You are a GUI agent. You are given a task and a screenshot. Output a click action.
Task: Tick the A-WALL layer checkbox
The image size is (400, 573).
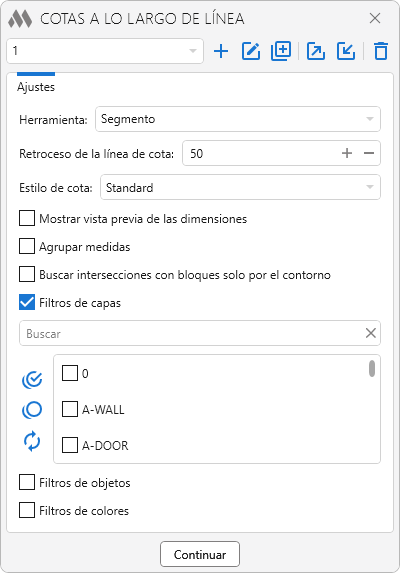click(x=70, y=409)
